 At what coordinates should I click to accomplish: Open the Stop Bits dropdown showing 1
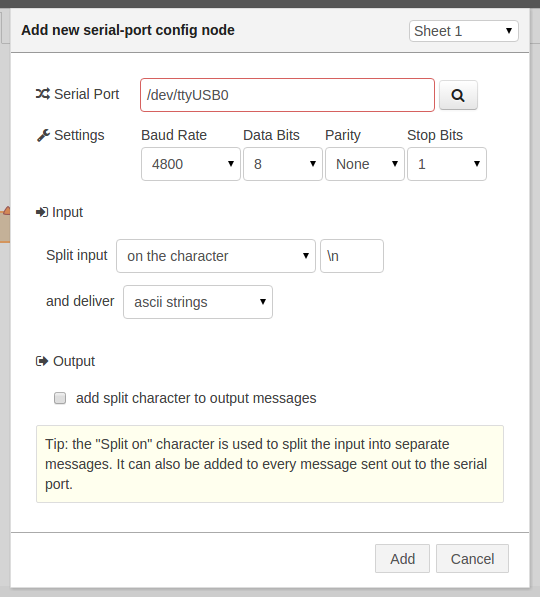(x=447, y=164)
